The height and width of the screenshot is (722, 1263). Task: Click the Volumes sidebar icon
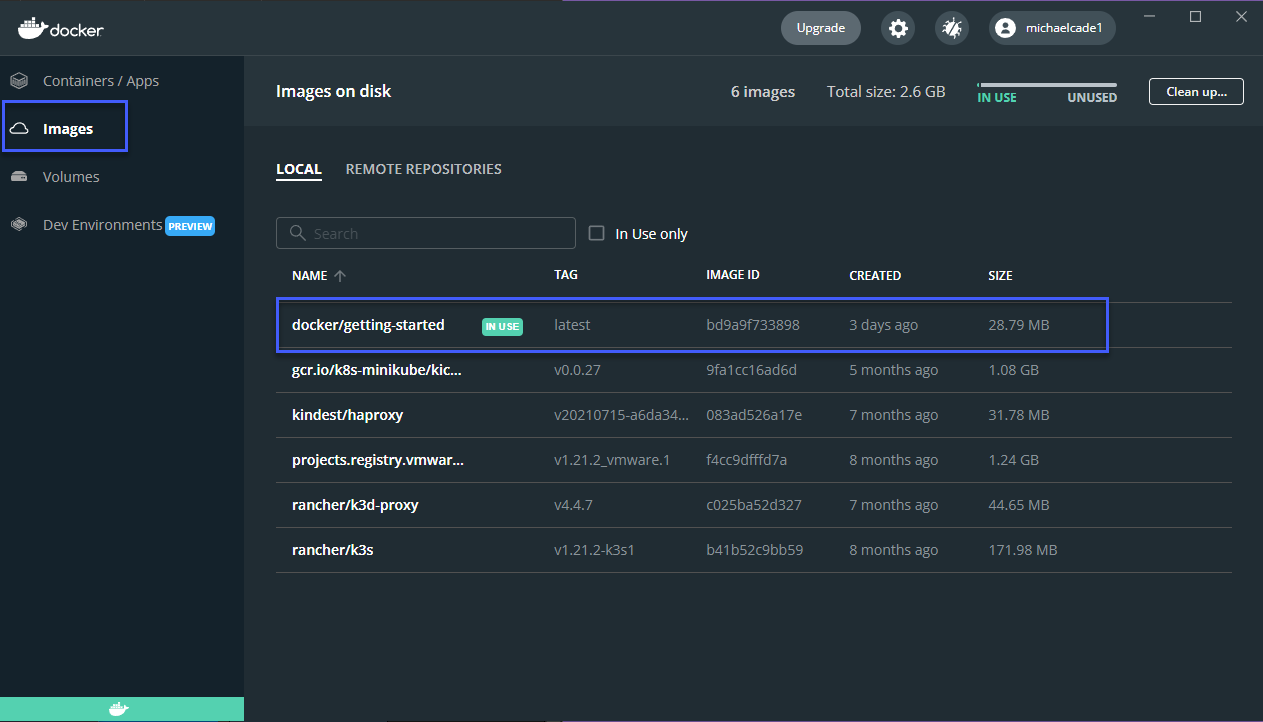(19, 176)
